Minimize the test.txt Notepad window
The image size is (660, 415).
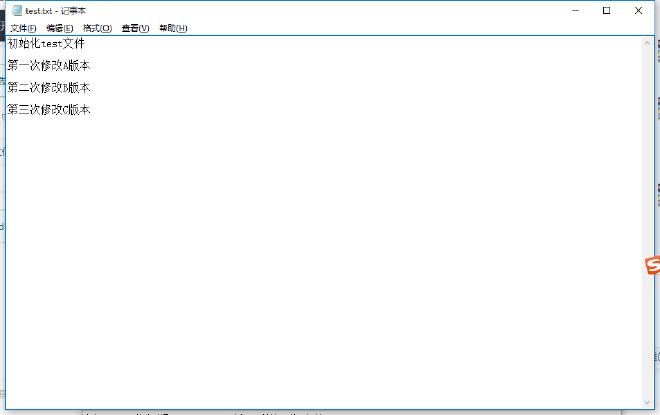pos(576,10)
